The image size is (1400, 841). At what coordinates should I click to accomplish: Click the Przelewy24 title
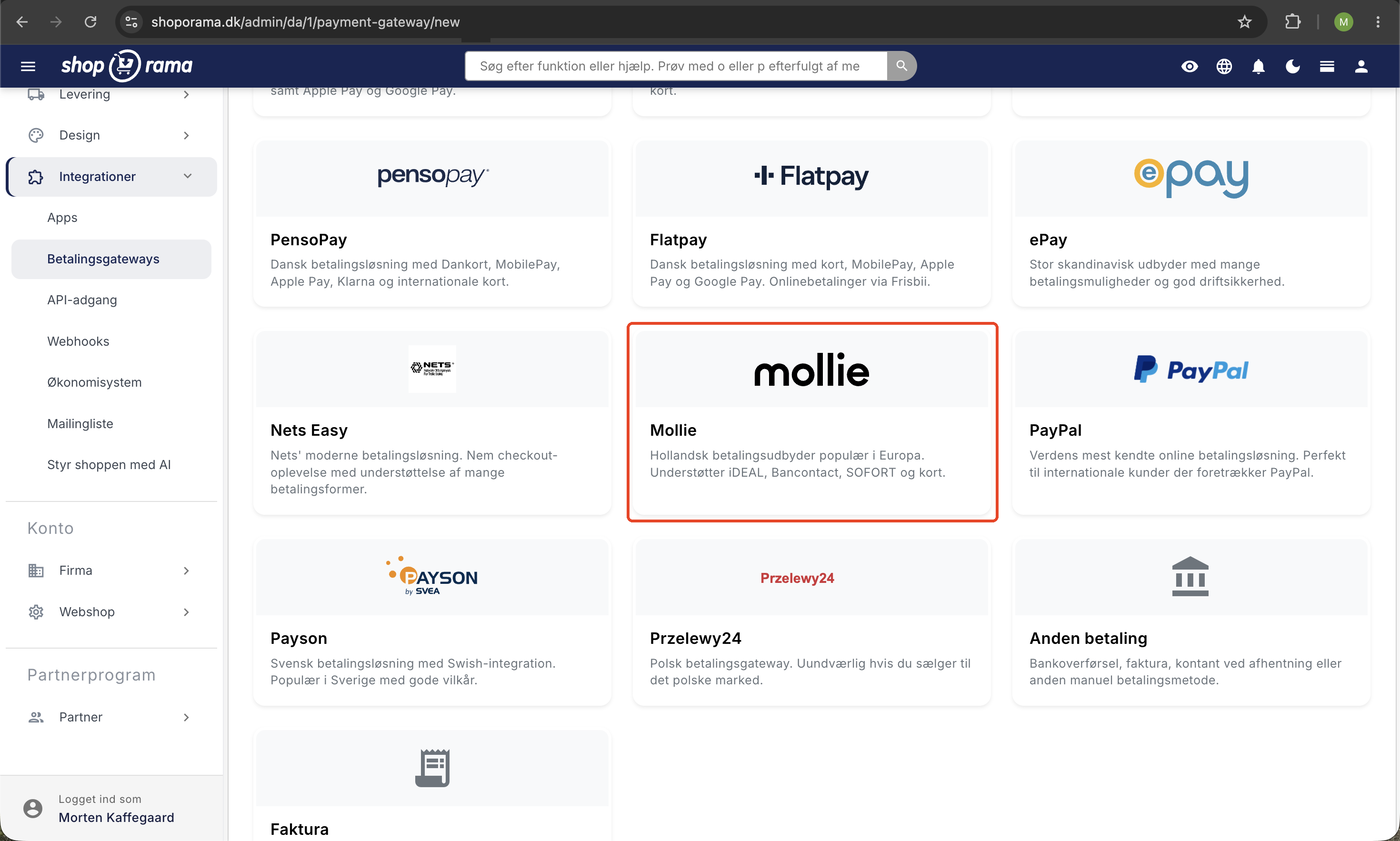coord(695,638)
